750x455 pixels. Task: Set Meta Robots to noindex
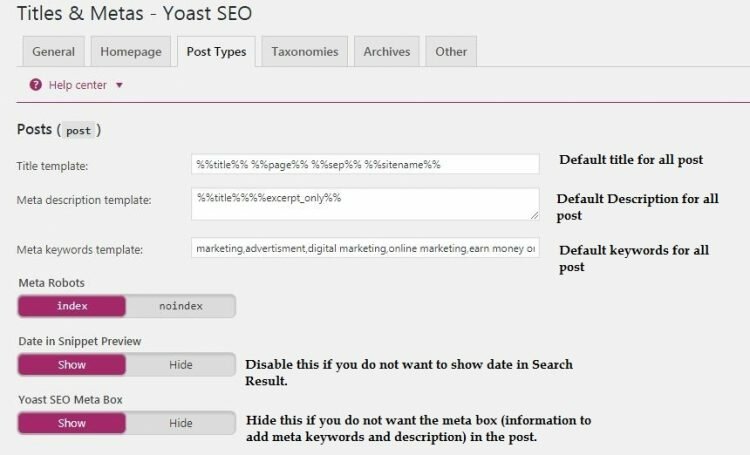[181, 306]
